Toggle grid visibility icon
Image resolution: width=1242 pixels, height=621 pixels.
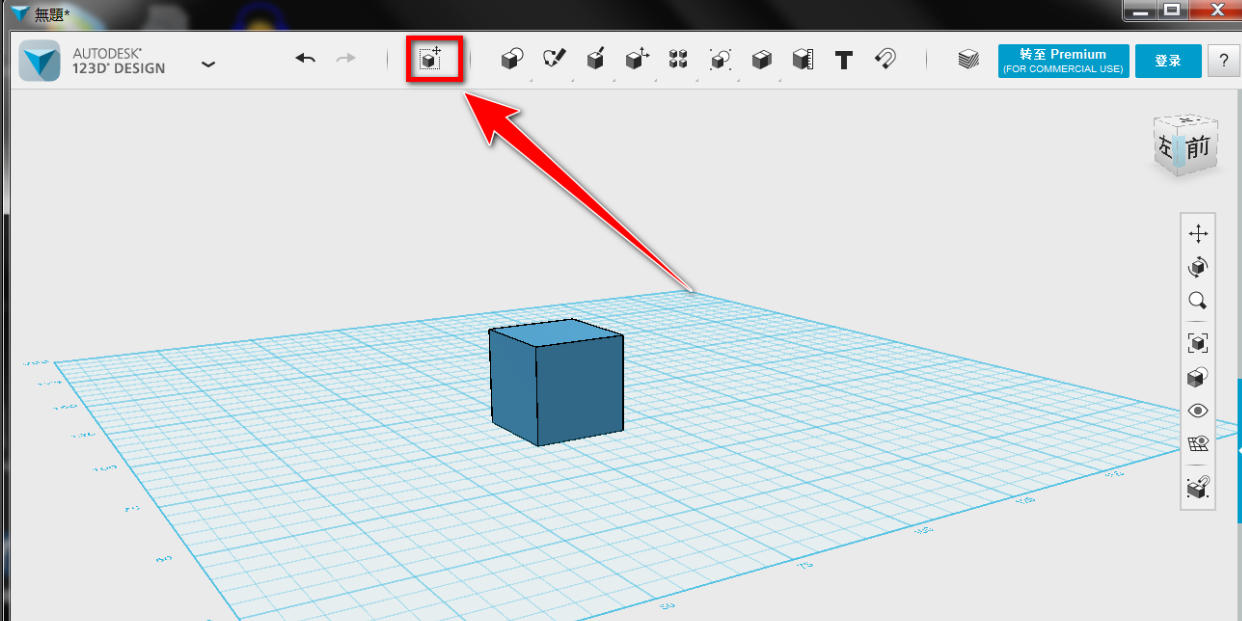coord(1198,444)
